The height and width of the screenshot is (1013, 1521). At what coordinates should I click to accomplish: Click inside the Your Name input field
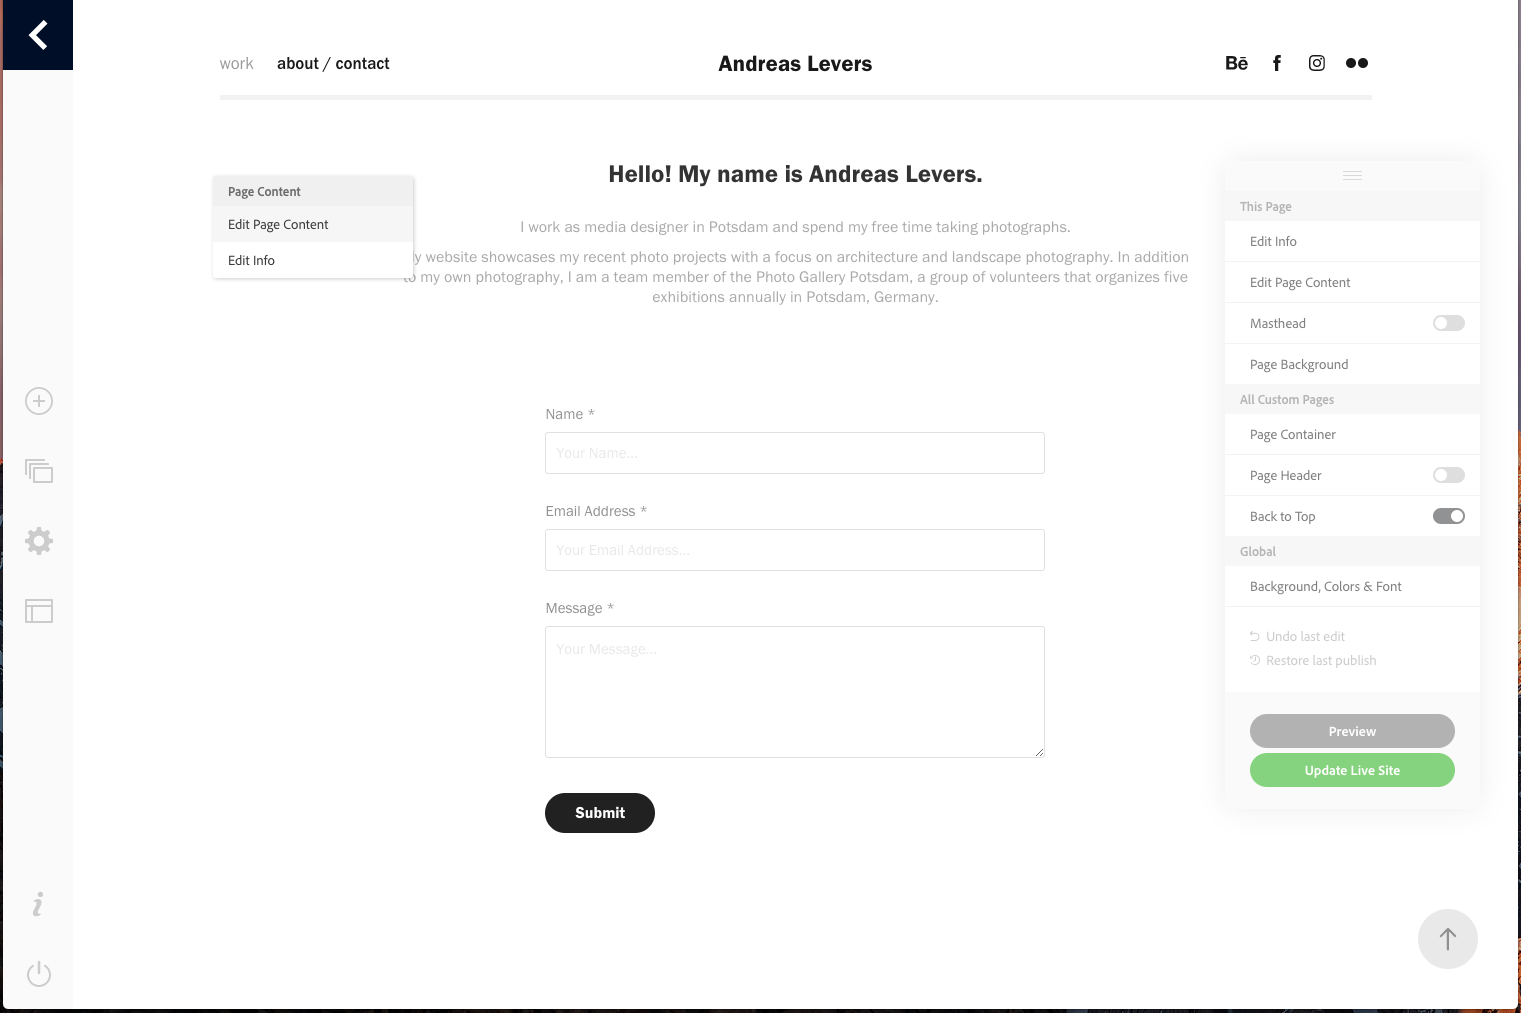pyautogui.click(x=794, y=452)
